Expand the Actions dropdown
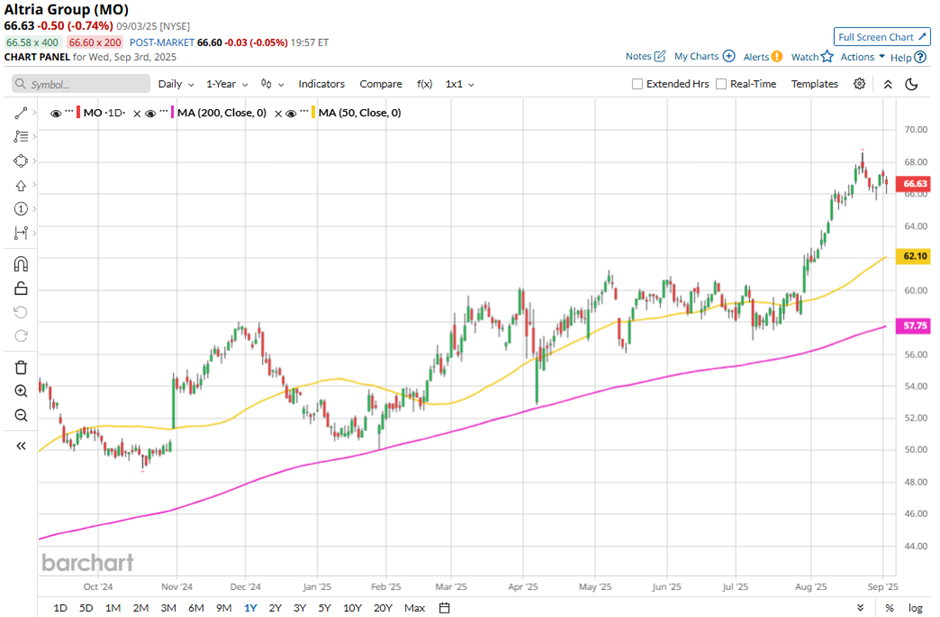940x617 pixels. pyautogui.click(x=863, y=57)
